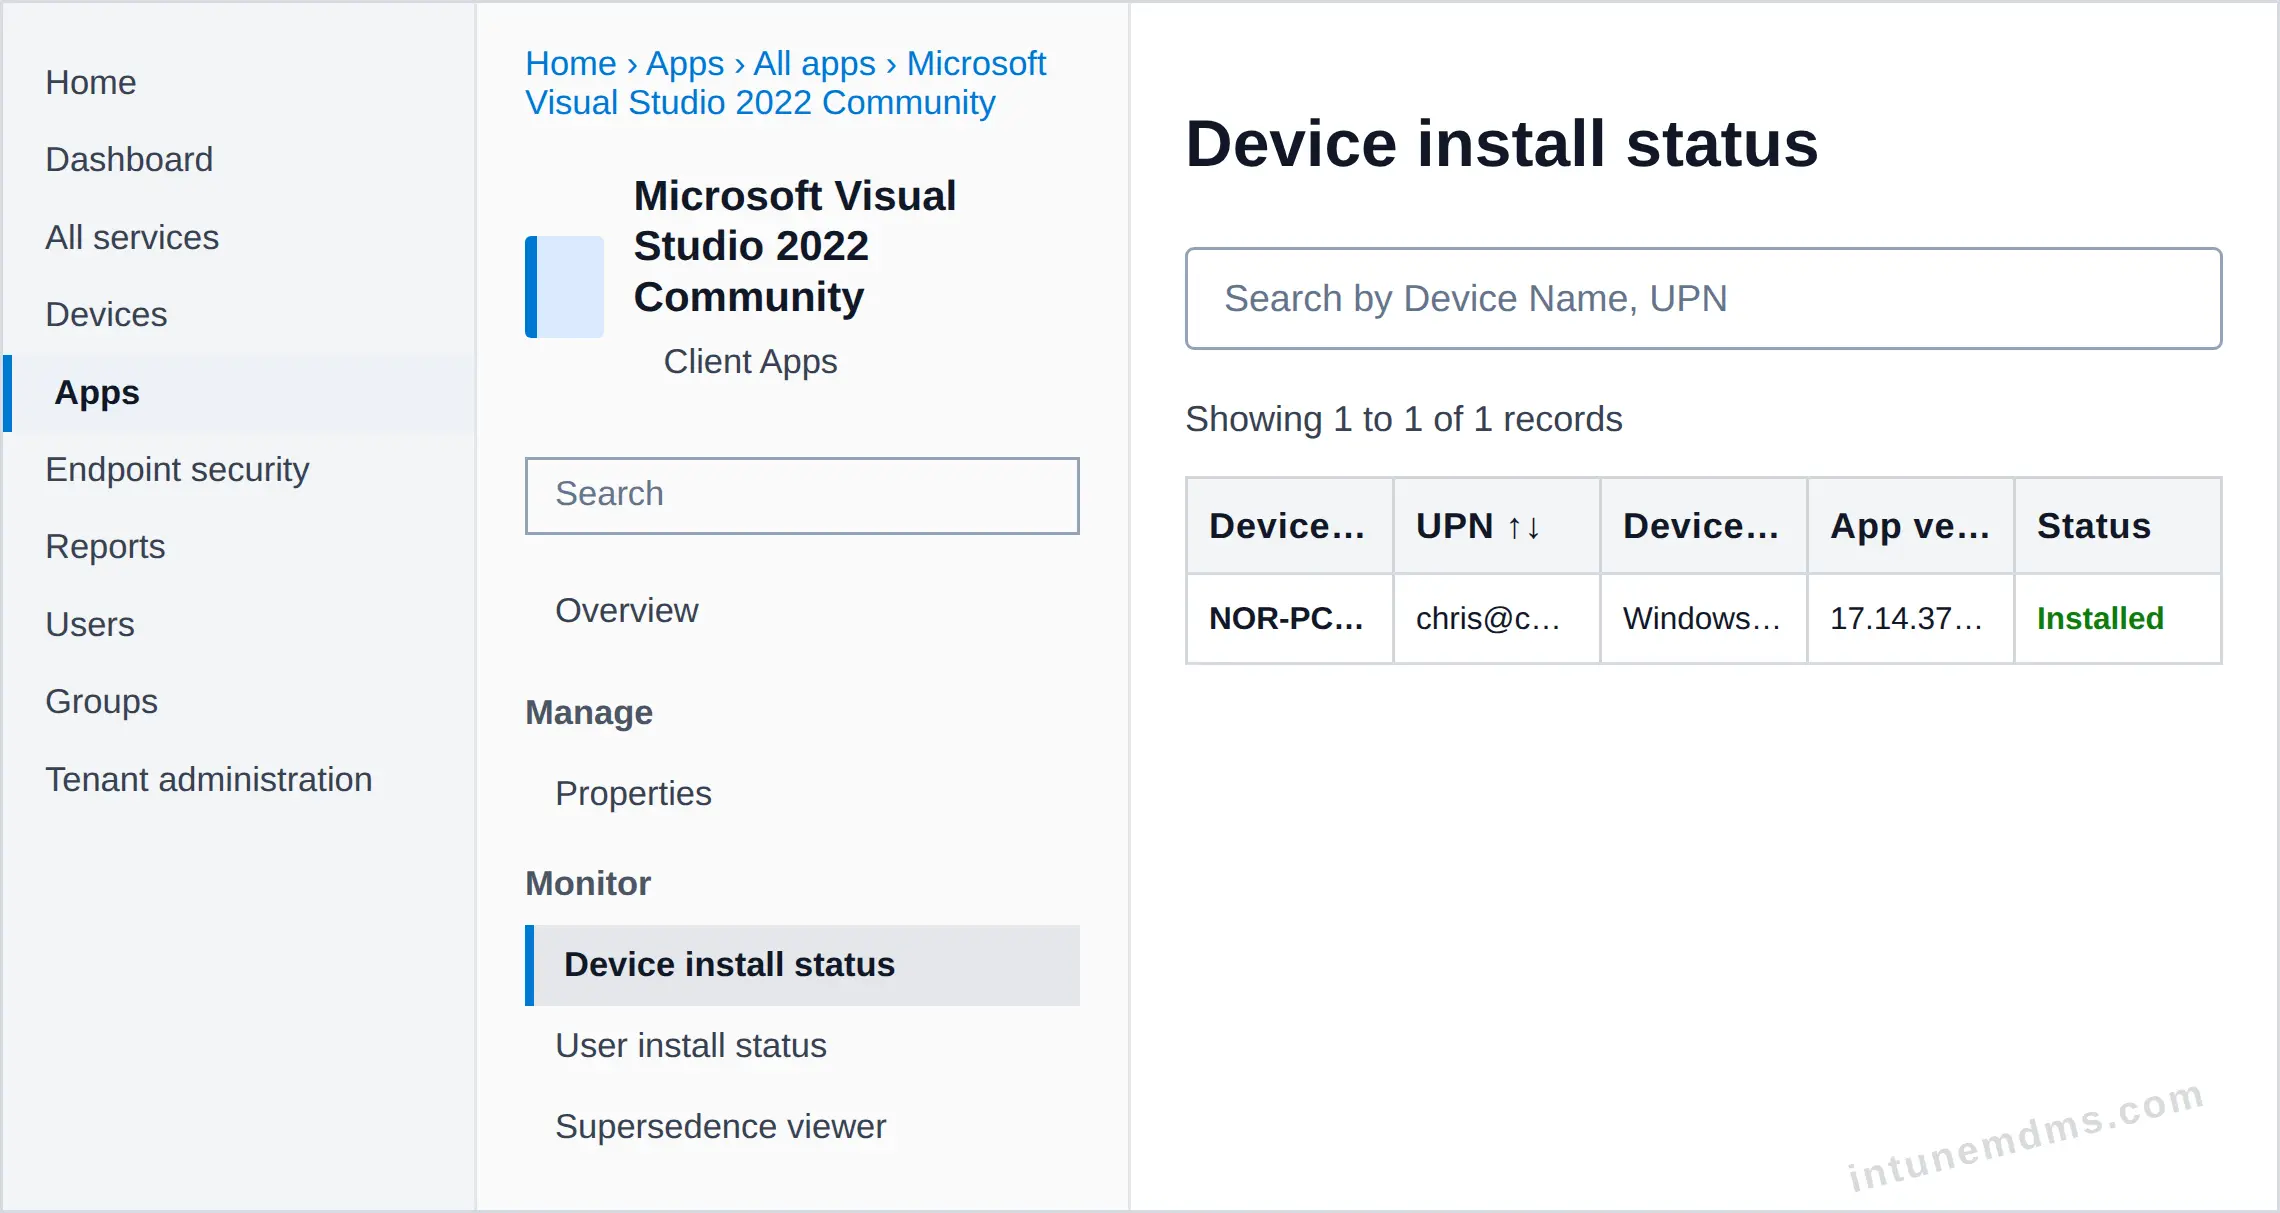Viewport: 2280px width, 1213px height.
Task: Open the NOR-PC device row link
Action: coord(1286,618)
